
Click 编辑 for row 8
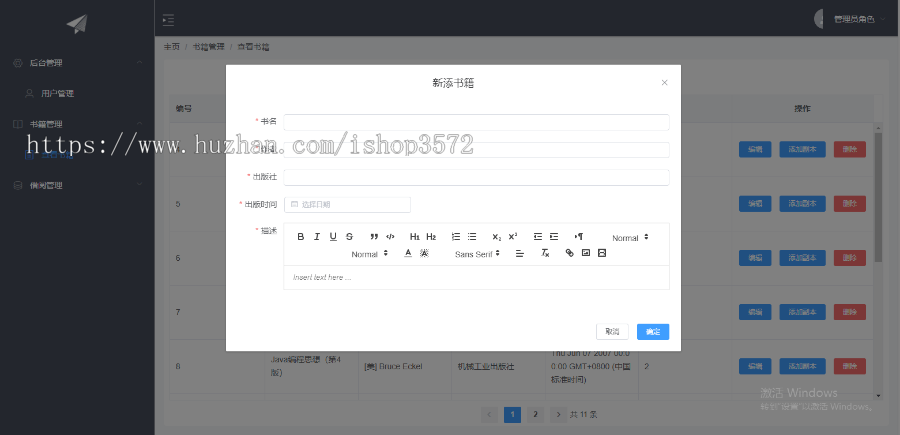click(x=755, y=366)
